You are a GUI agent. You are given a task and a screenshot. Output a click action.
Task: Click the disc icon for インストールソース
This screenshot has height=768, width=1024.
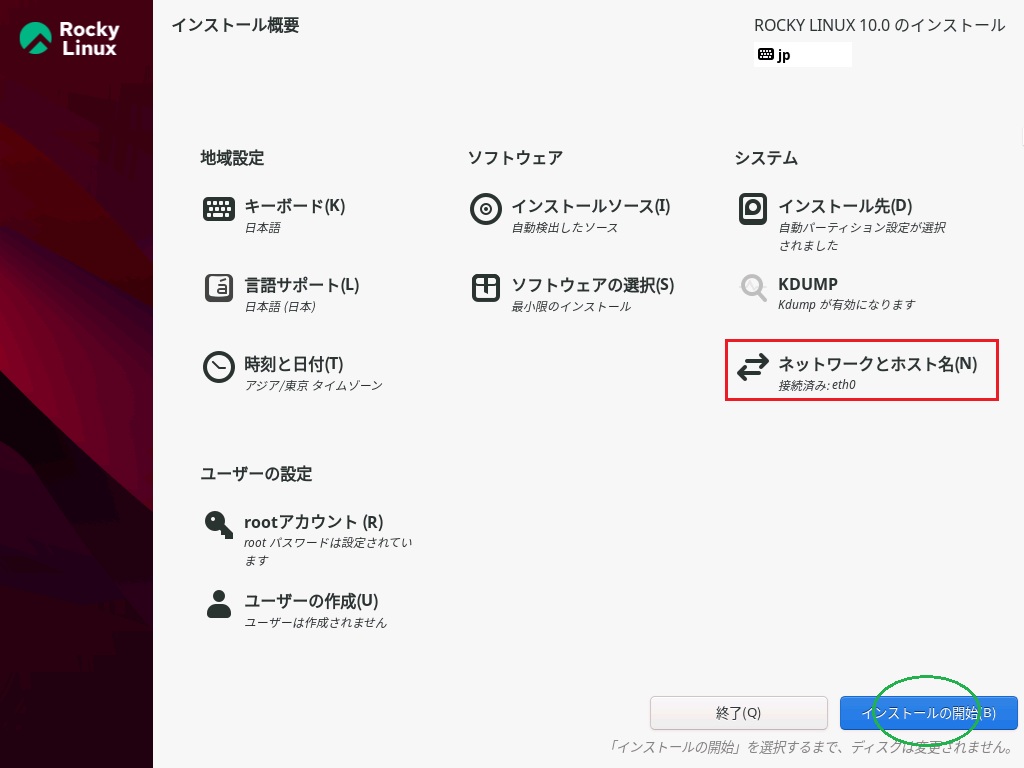485,209
